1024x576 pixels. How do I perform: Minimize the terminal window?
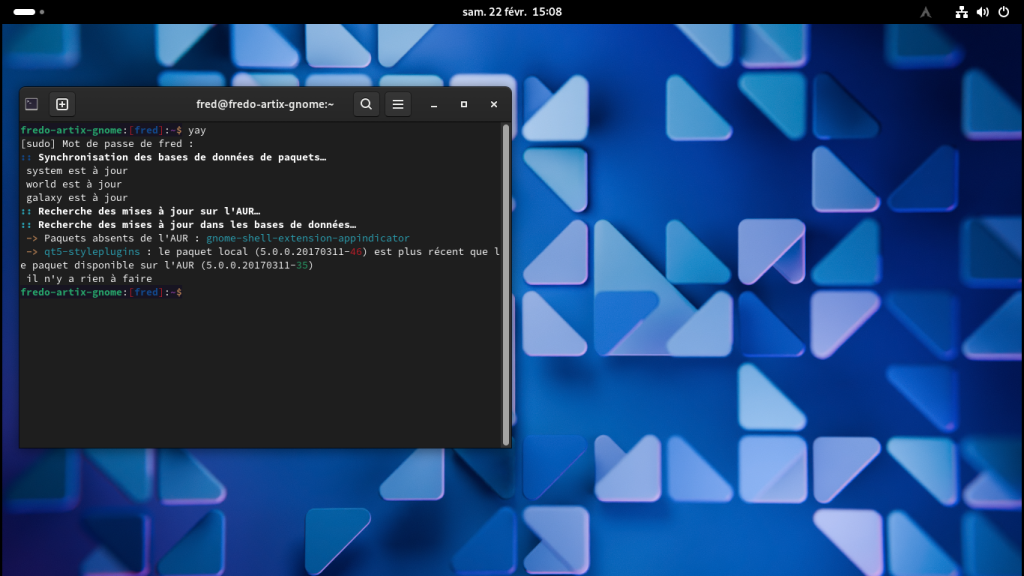point(434,104)
